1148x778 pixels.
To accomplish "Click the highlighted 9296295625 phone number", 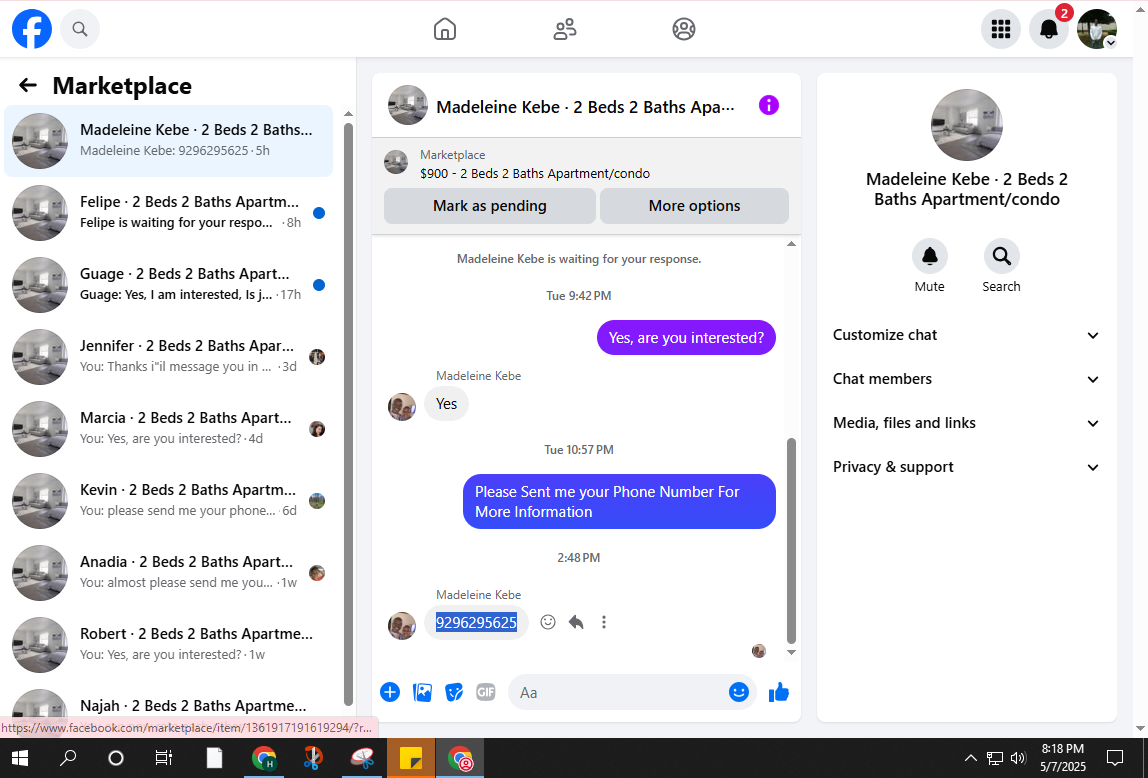I will [477, 622].
